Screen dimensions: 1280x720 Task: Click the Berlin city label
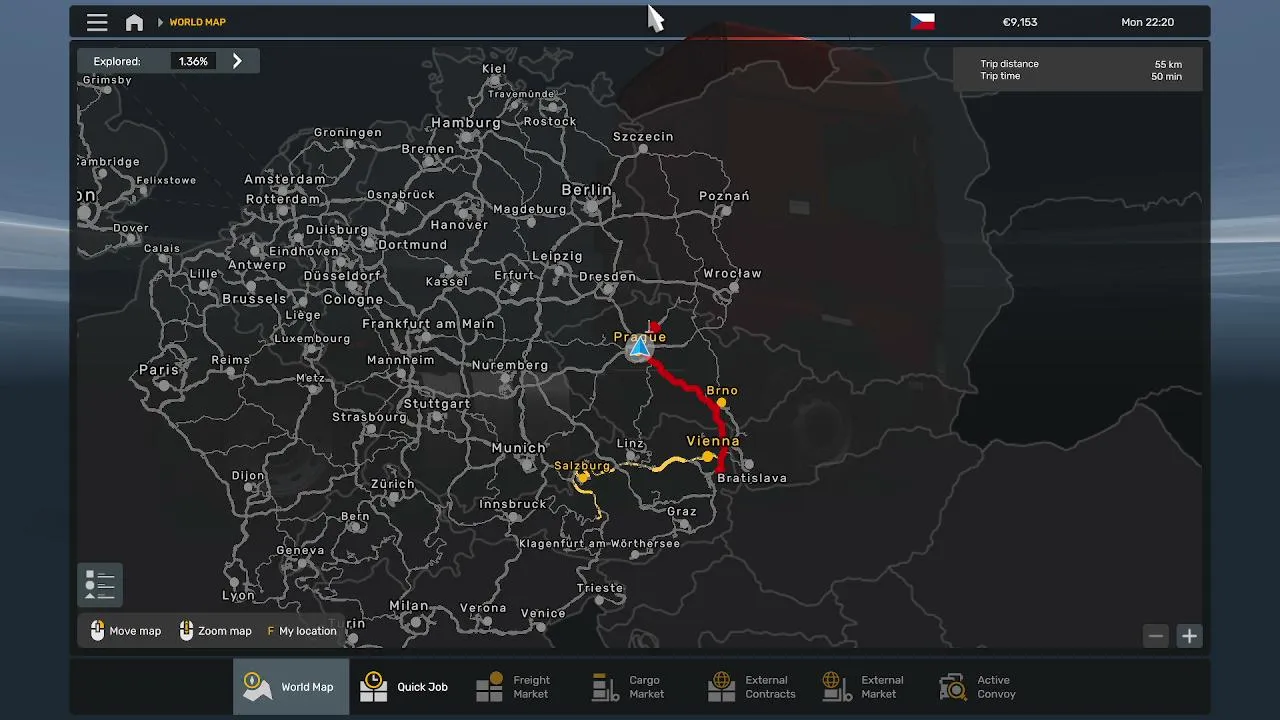(x=586, y=190)
